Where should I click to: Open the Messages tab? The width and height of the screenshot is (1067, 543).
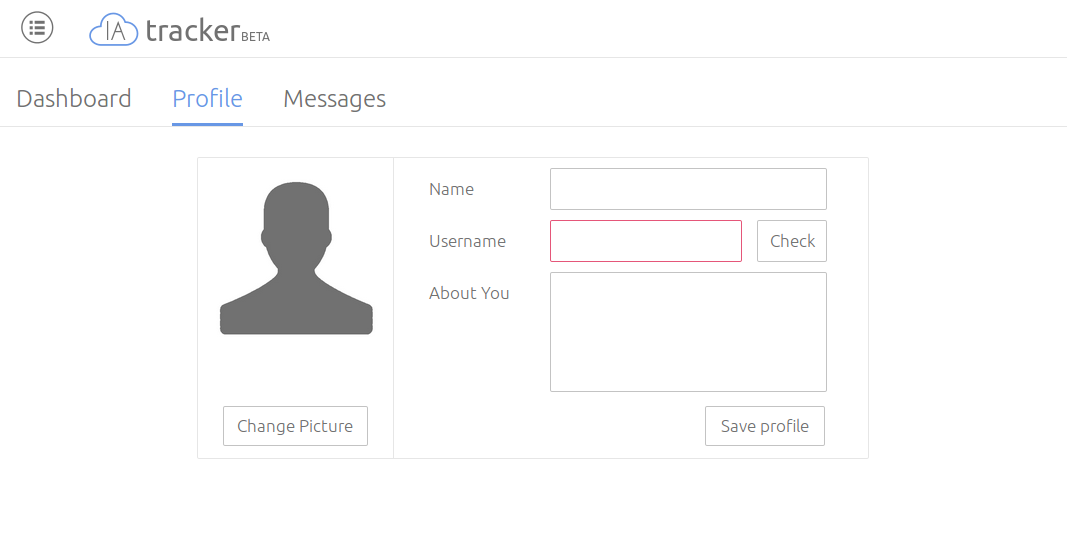[x=335, y=99]
